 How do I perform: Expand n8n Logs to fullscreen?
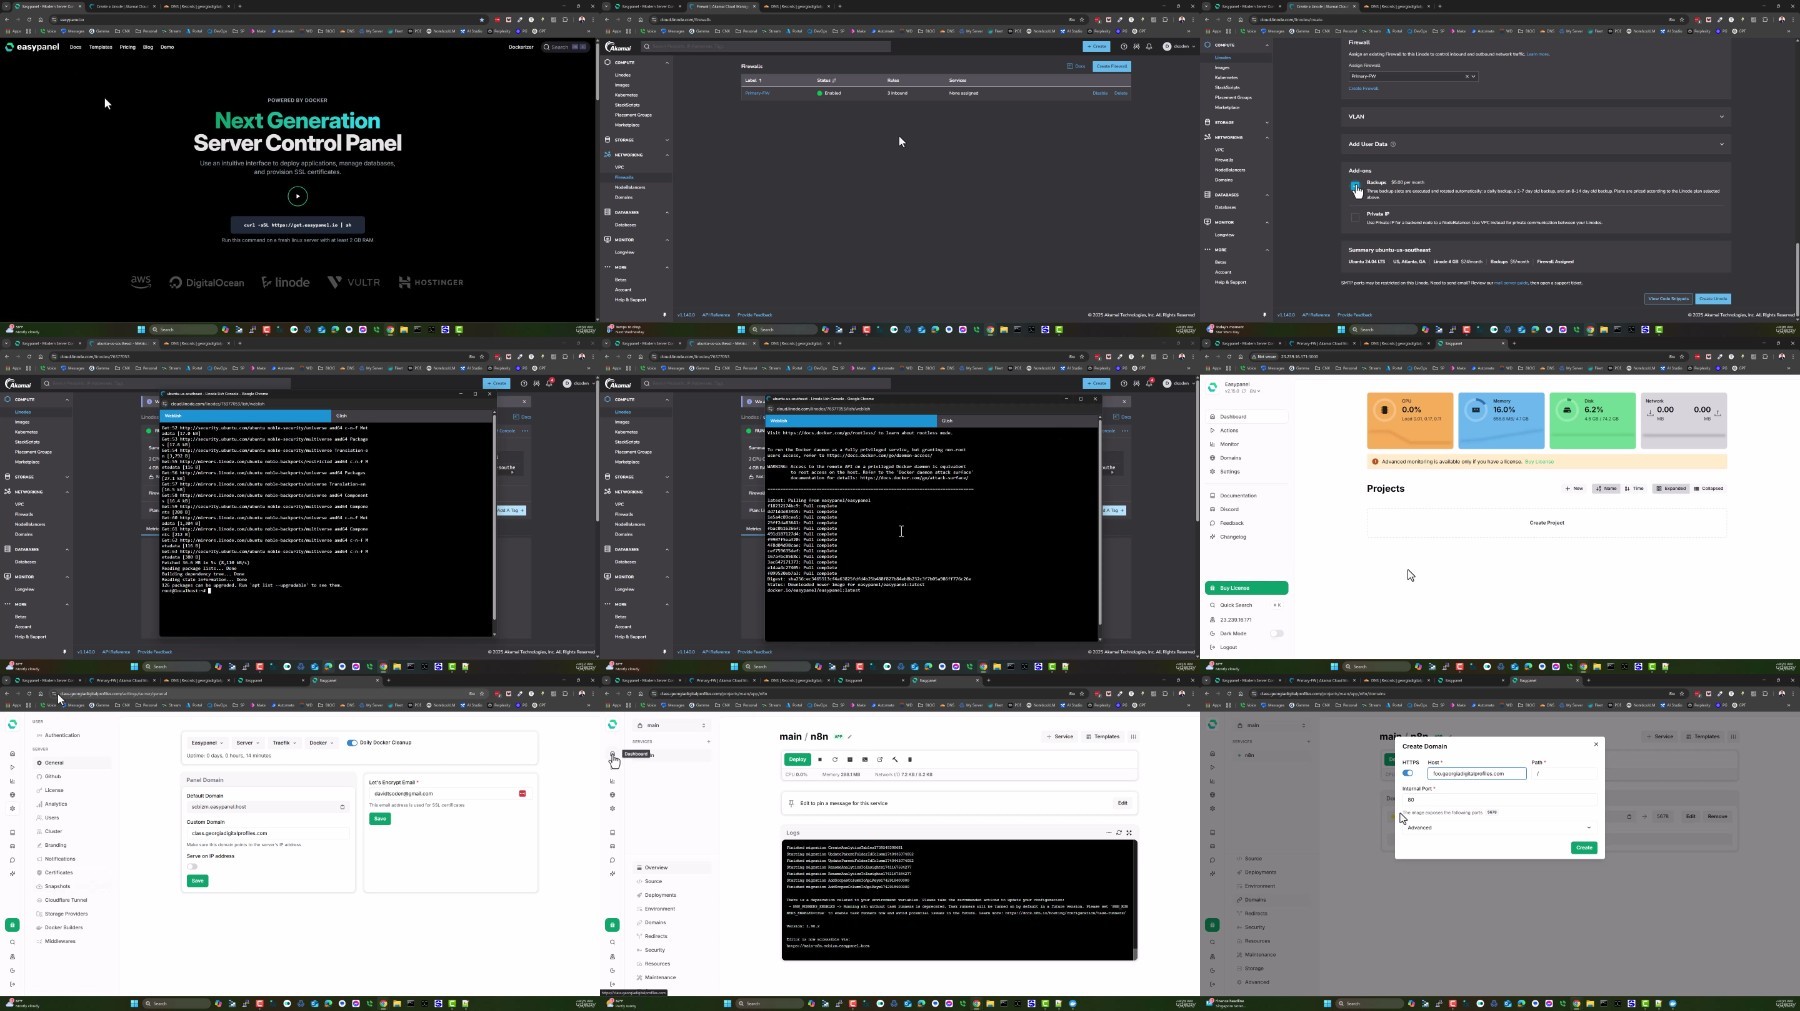tap(1129, 832)
